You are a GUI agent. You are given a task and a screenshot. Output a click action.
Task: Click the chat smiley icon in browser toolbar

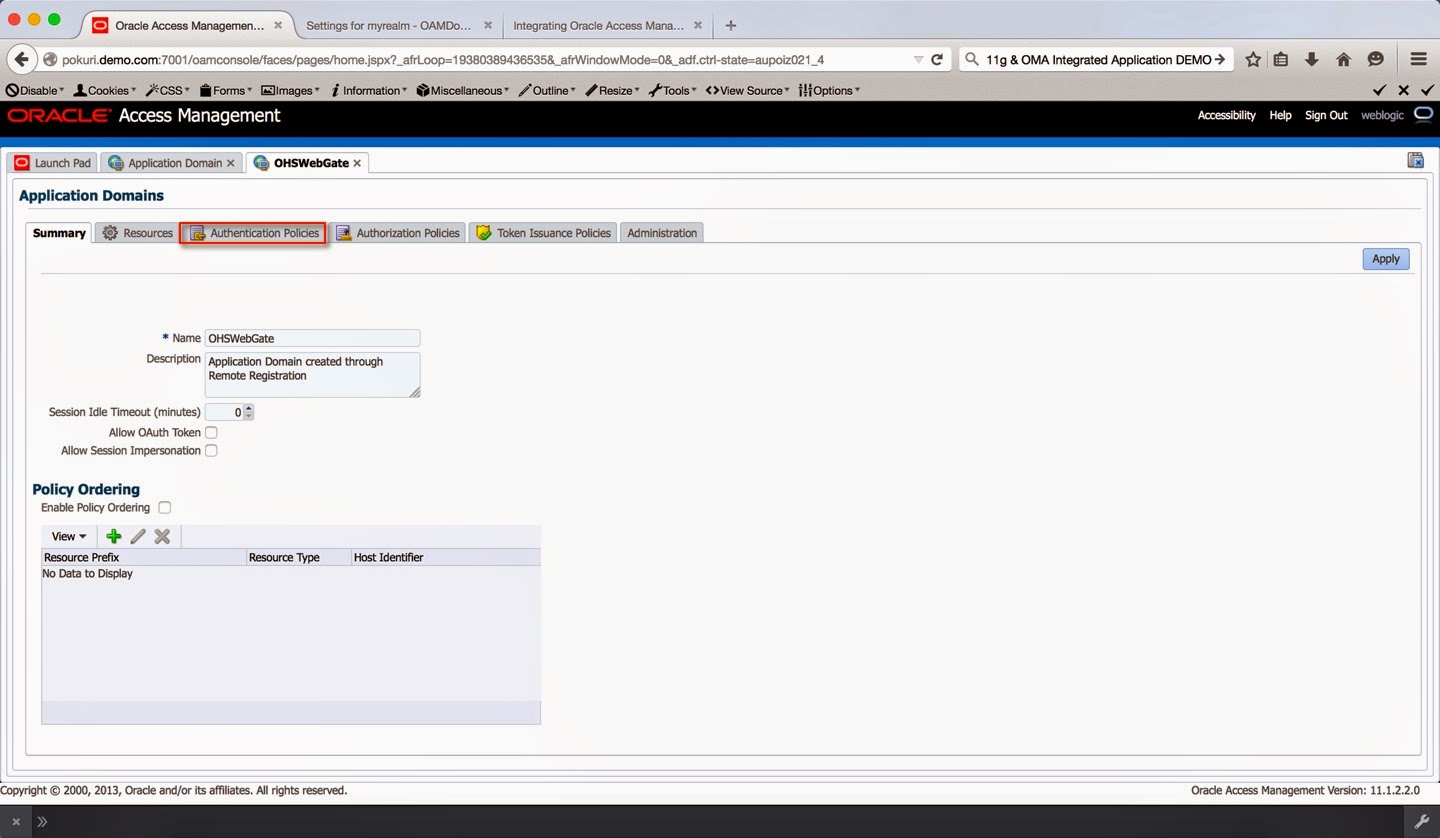click(1376, 59)
